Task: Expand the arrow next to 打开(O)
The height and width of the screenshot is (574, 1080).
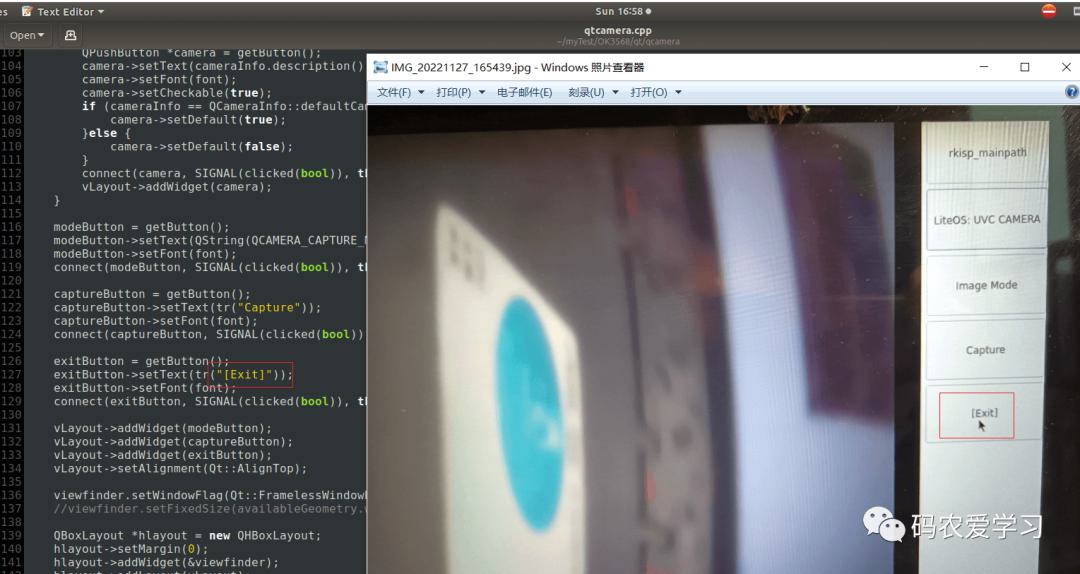Action: (678, 92)
